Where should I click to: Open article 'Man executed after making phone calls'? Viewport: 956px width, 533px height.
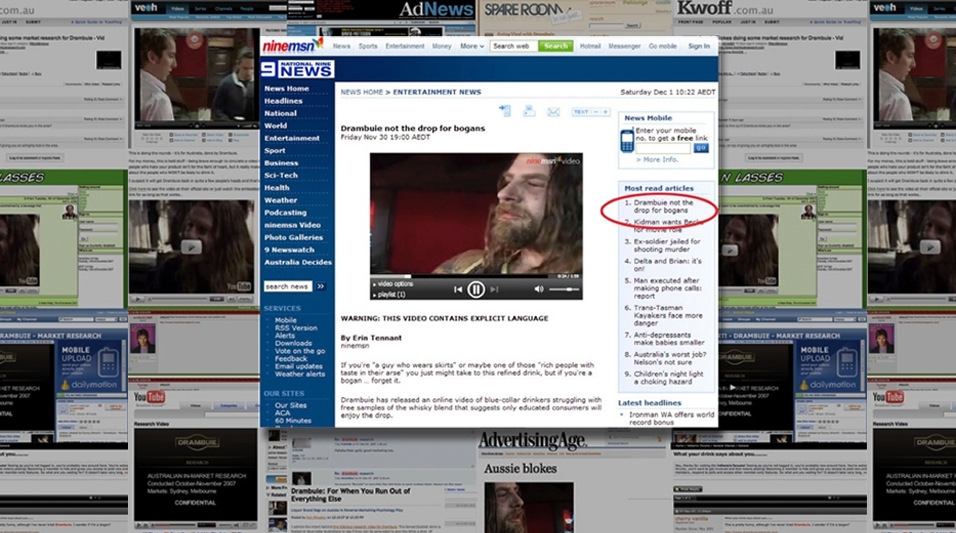tap(668, 288)
